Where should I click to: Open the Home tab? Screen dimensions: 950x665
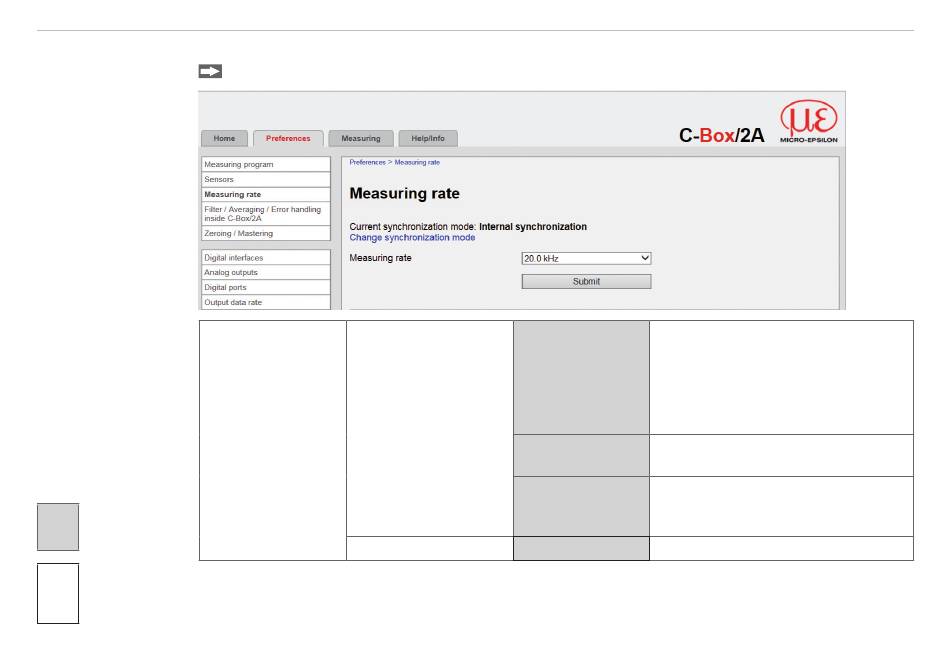click(x=224, y=138)
